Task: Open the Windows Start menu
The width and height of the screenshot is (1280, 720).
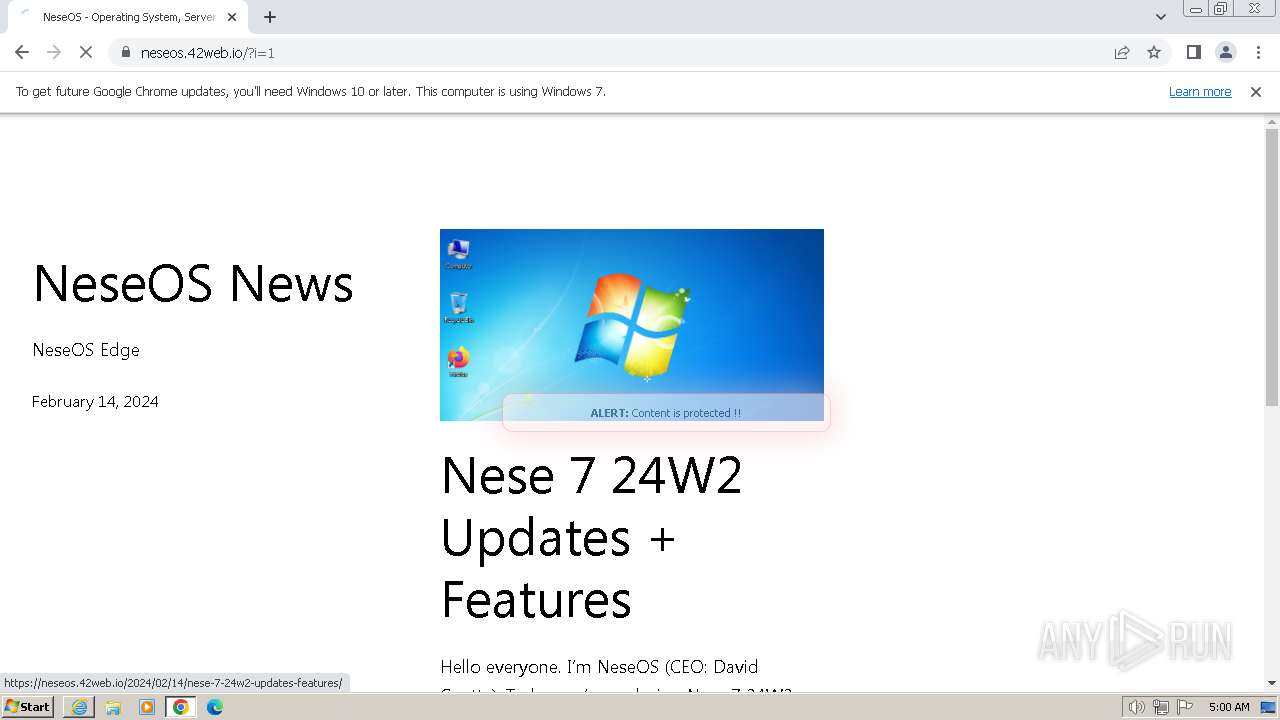Action: (x=28, y=707)
